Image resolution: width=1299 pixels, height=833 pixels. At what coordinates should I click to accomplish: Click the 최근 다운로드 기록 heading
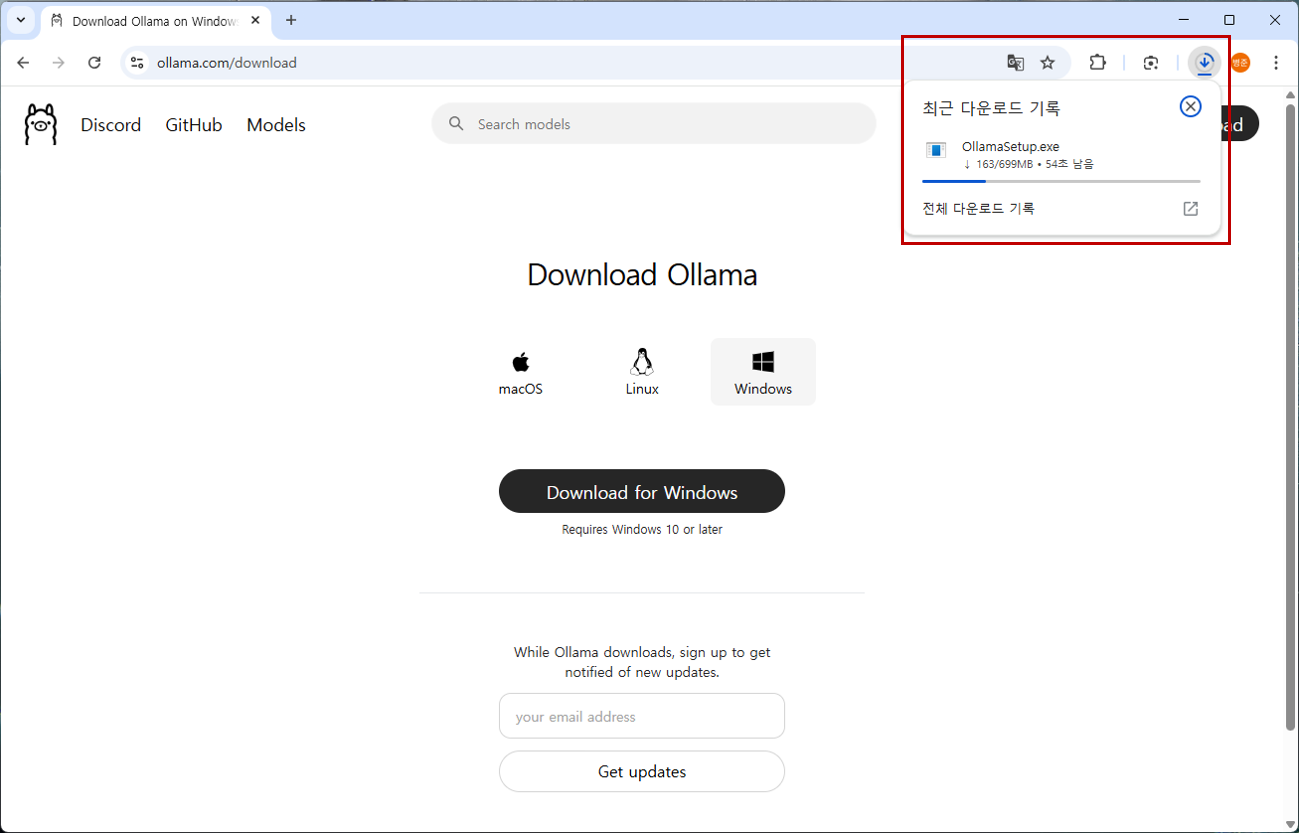click(991, 108)
